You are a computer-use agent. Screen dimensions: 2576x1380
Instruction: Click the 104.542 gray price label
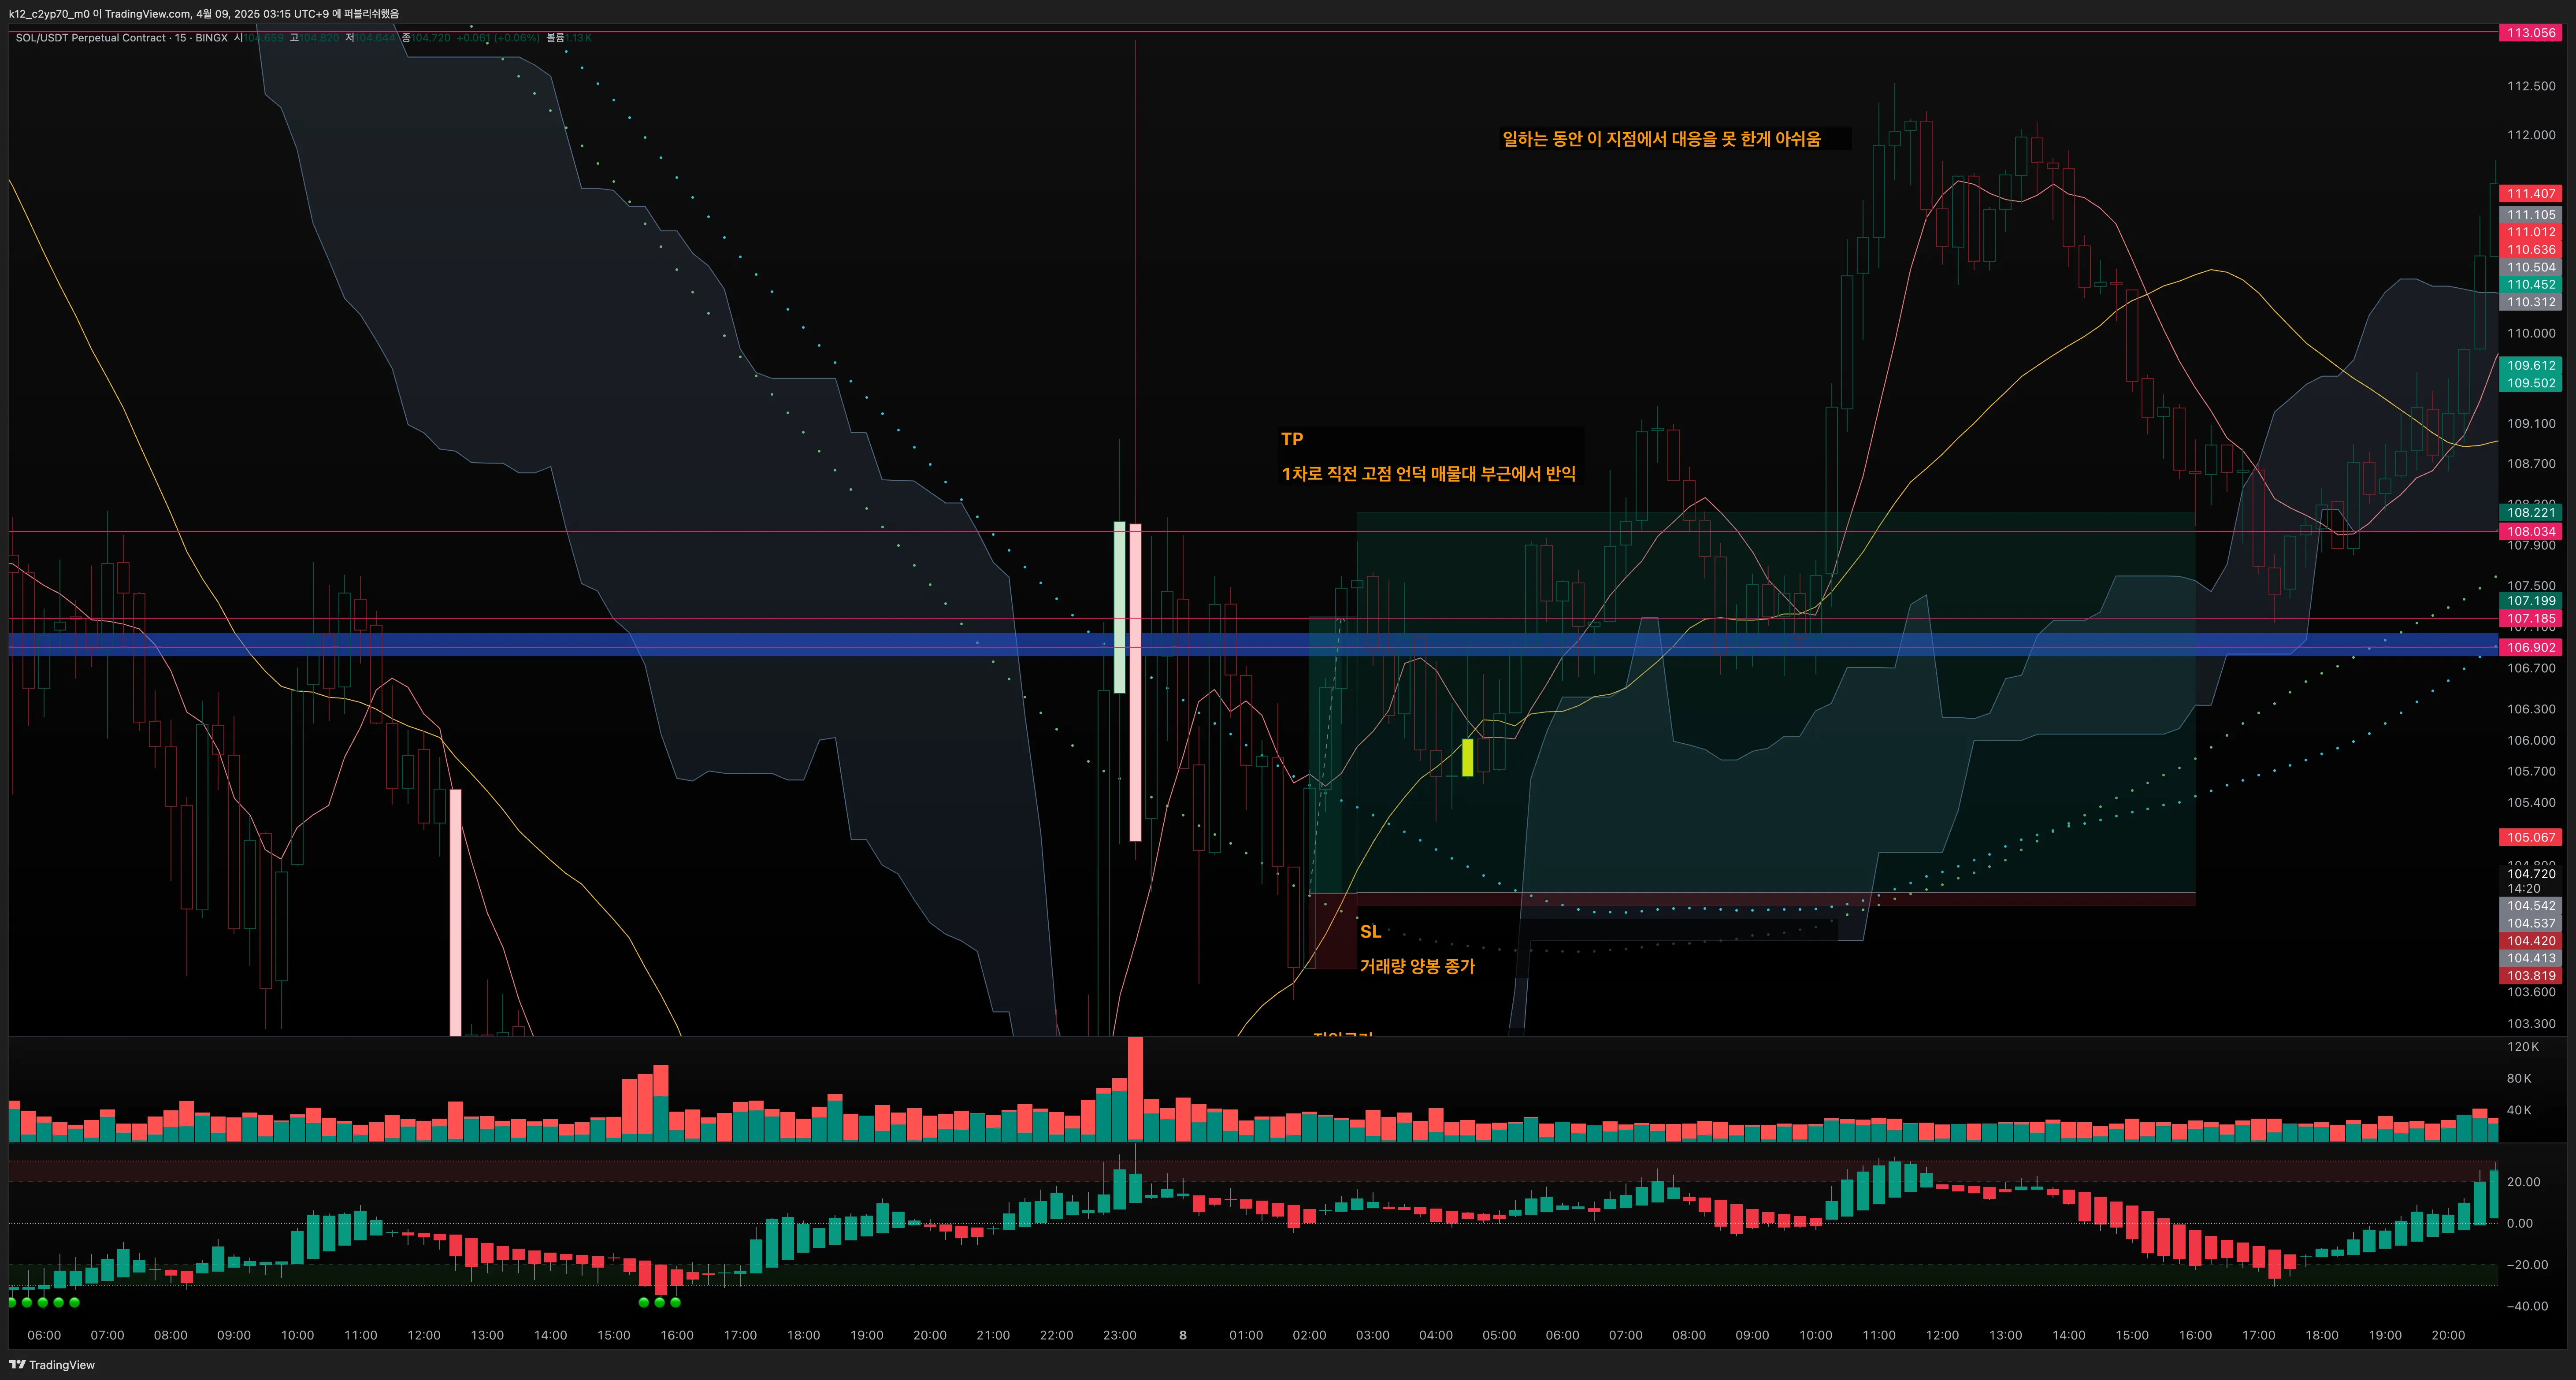pos(2531,906)
